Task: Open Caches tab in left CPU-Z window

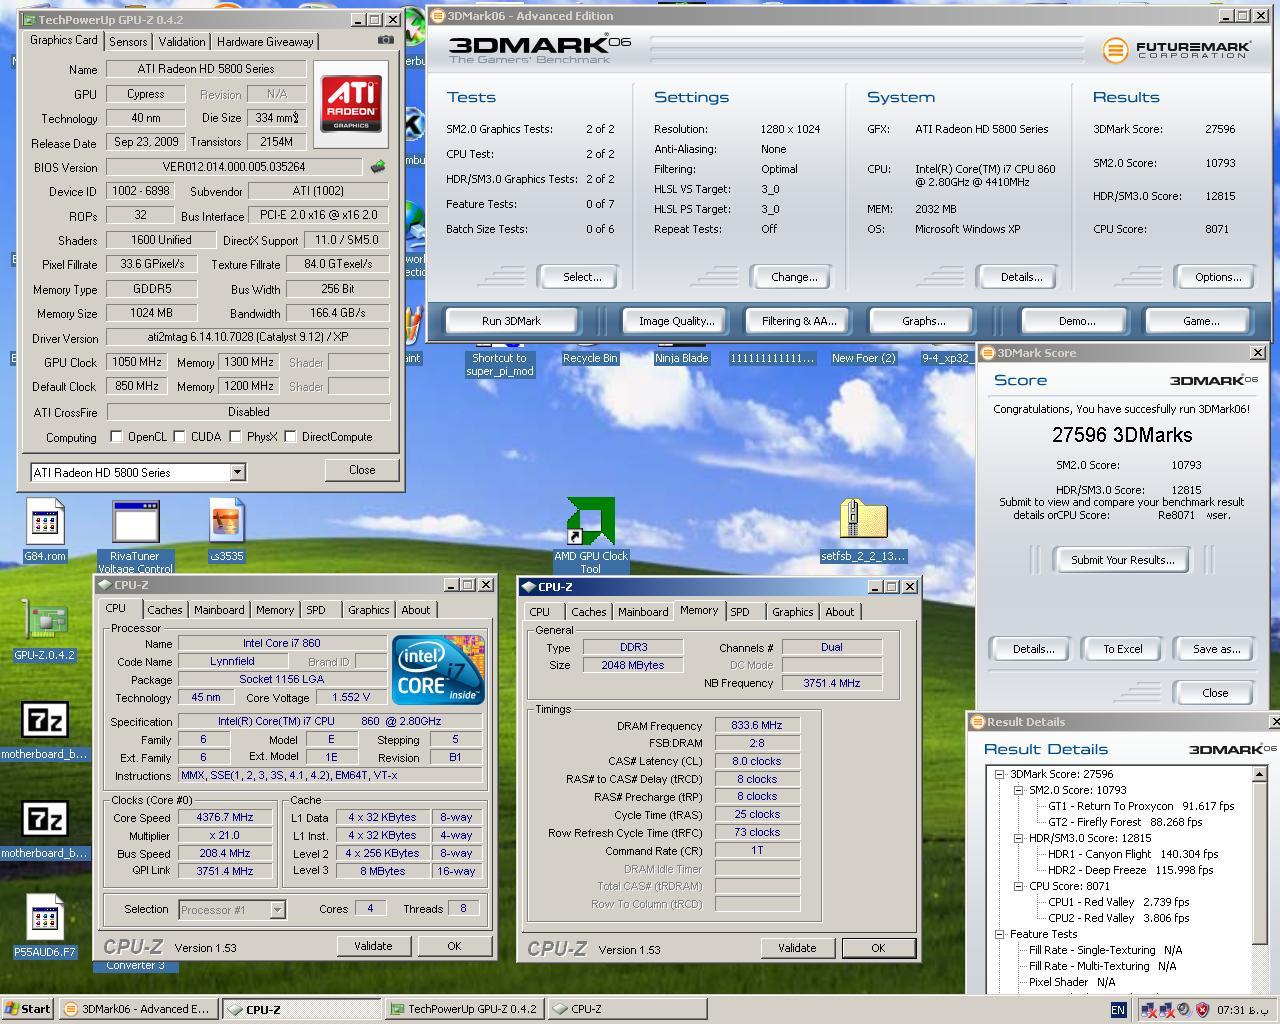Action: (x=165, y=610)
